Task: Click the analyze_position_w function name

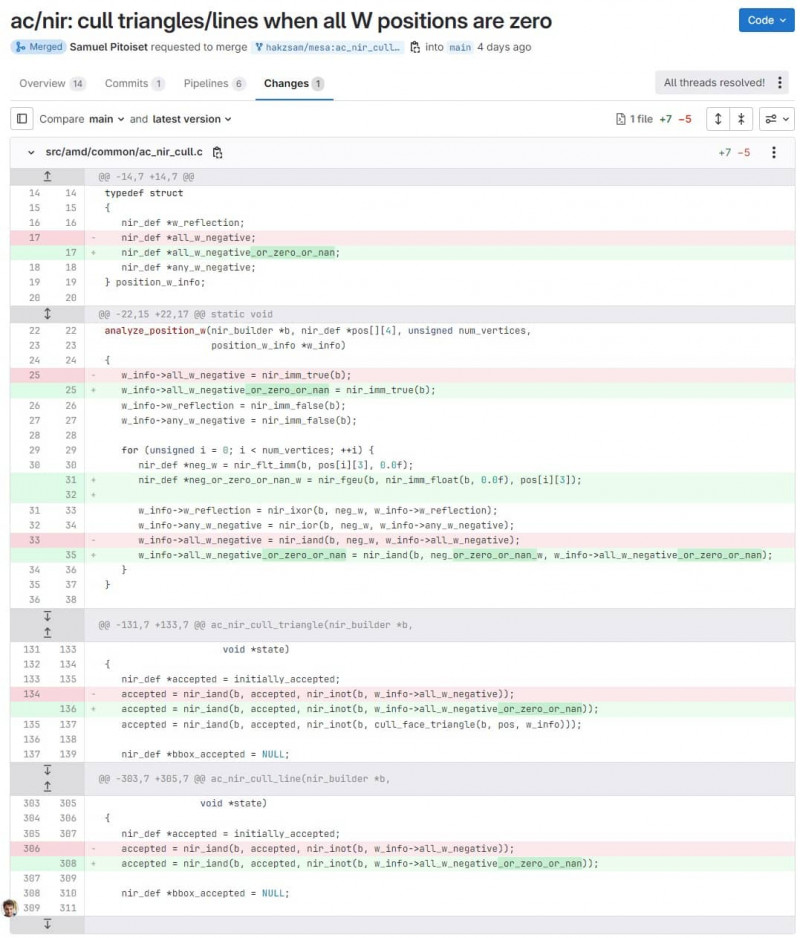Action: click(156, 330)
